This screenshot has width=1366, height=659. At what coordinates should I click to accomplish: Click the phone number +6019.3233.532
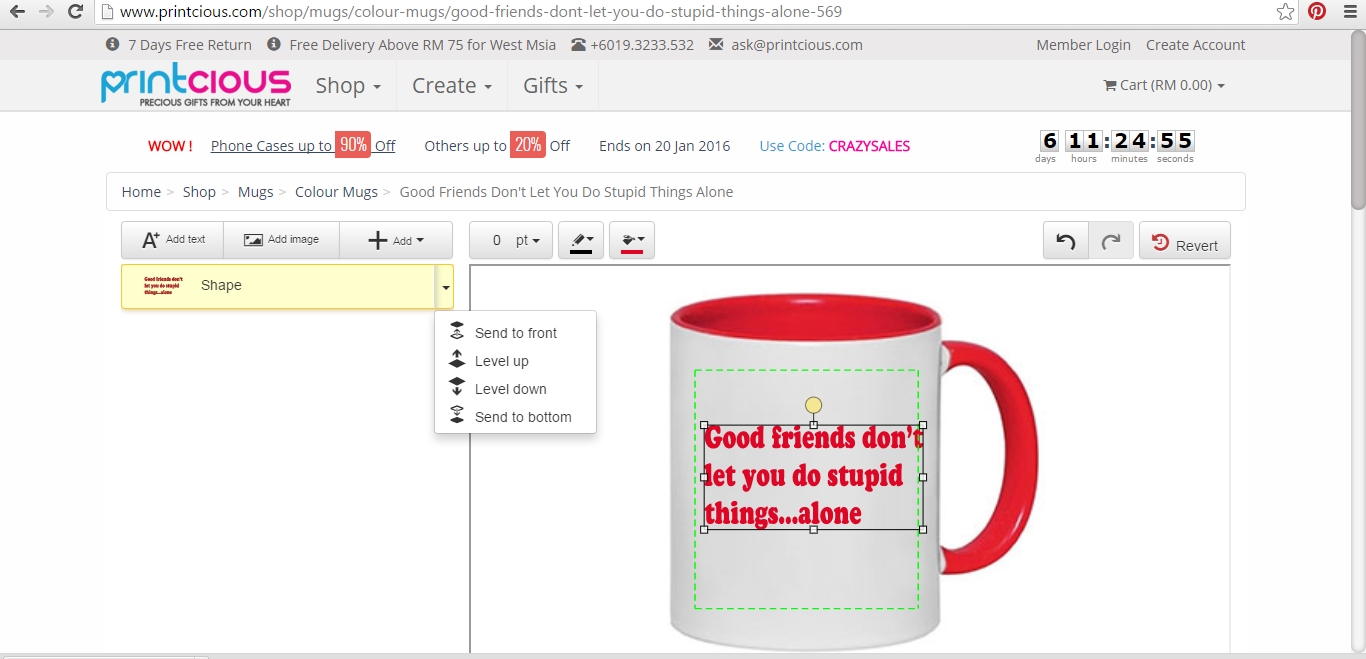coord(642,45)
